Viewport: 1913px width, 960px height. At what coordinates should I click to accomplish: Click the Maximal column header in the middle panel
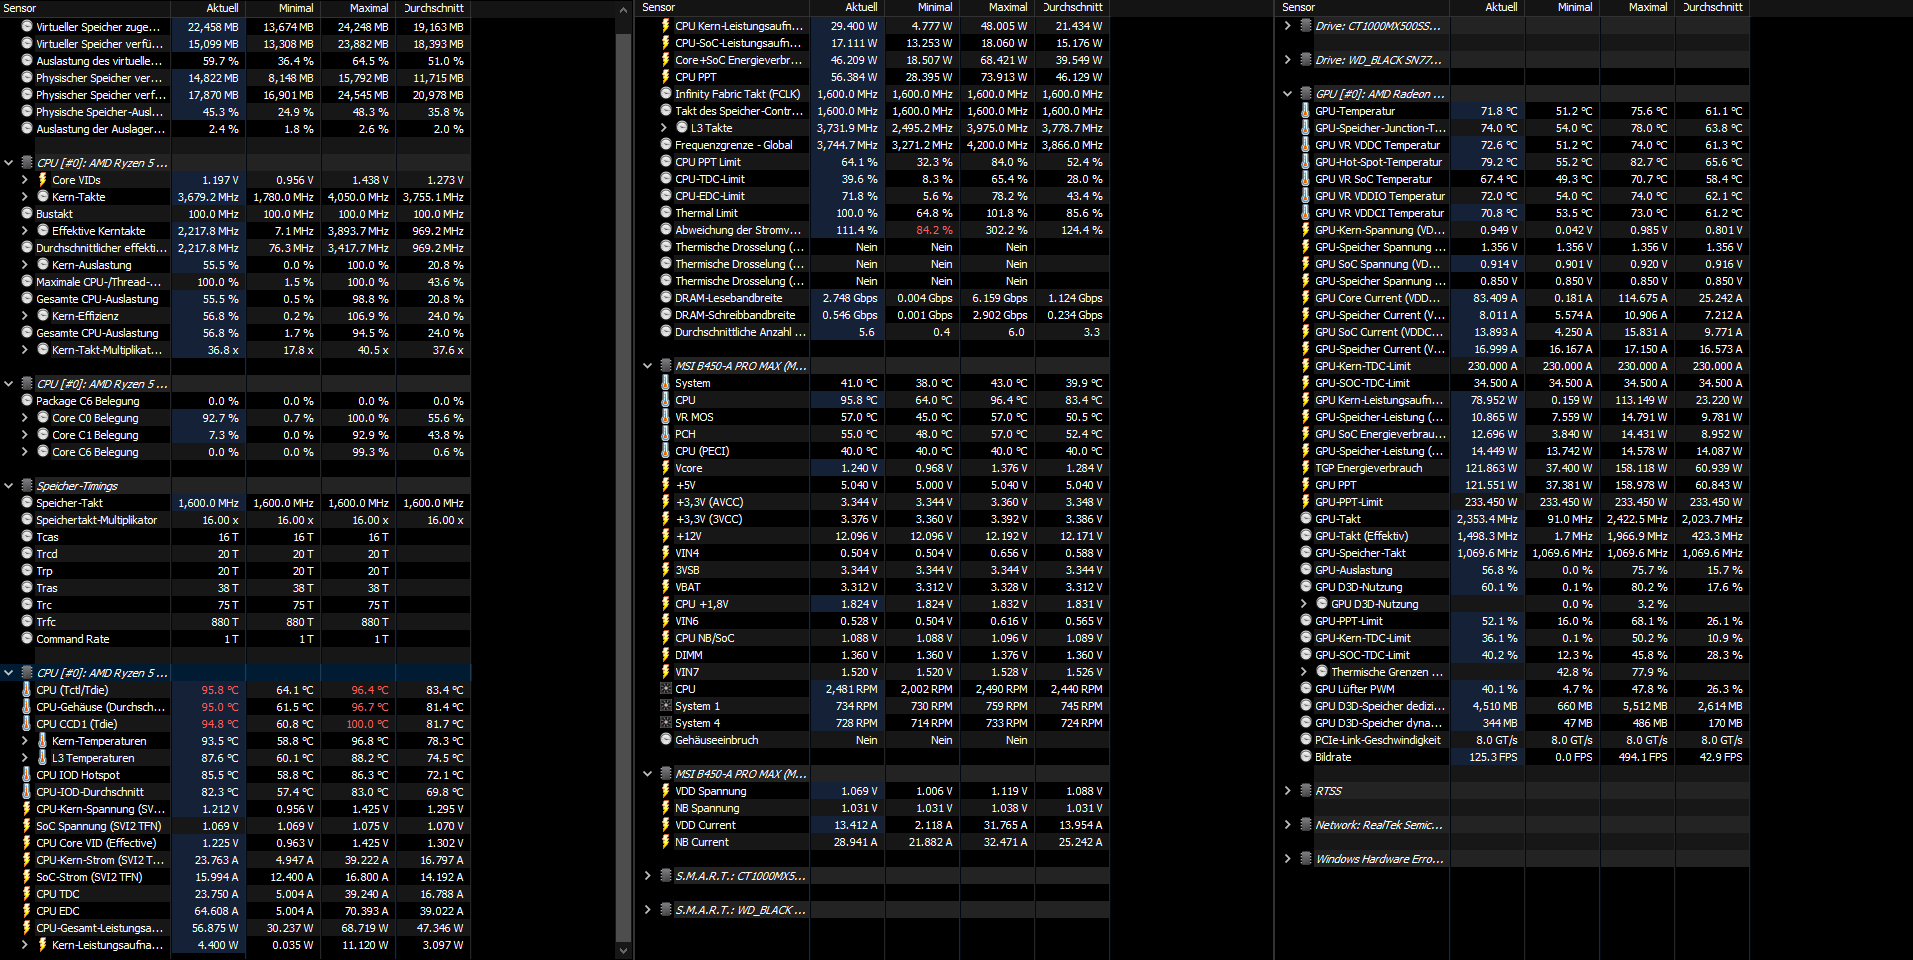997,7
